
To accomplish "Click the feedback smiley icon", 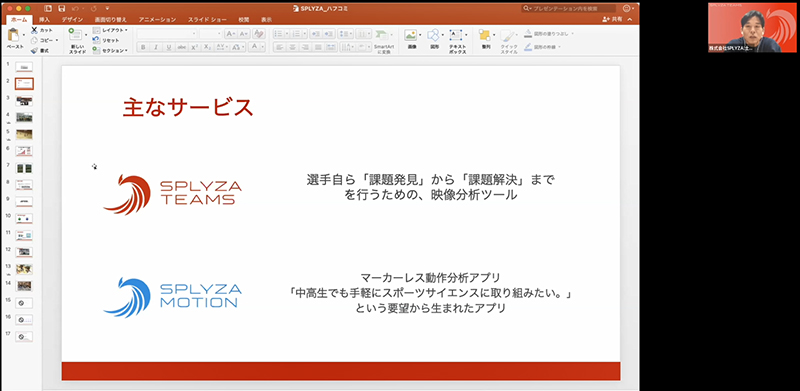I will pyautogui.click(x=627, y=9).
